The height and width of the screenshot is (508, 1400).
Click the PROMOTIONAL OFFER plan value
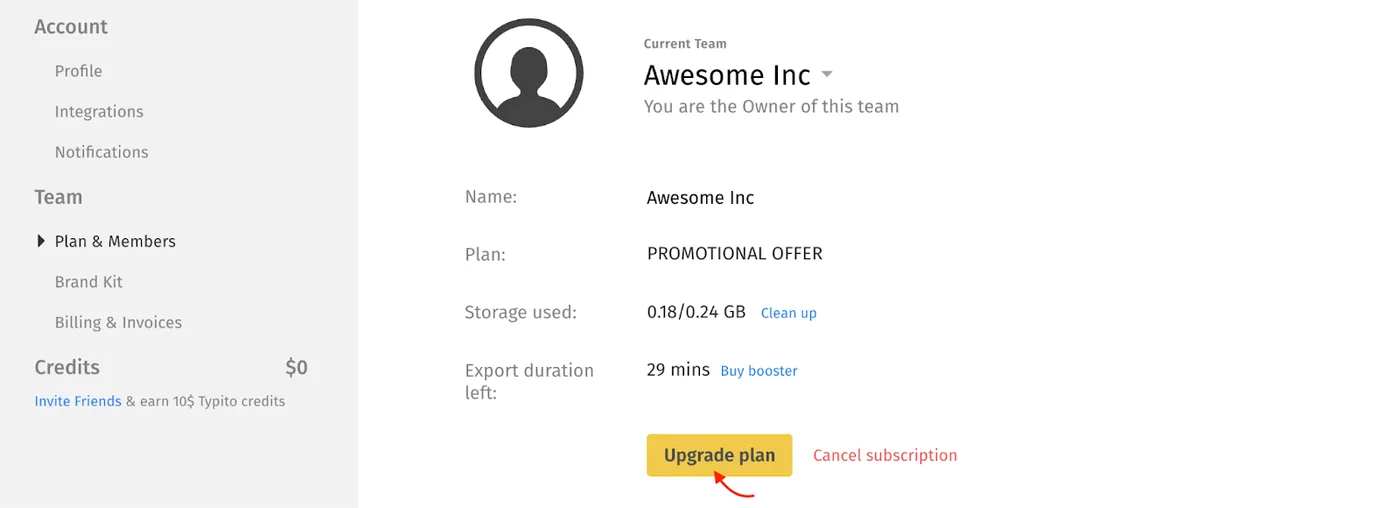[x=735, y=254]
